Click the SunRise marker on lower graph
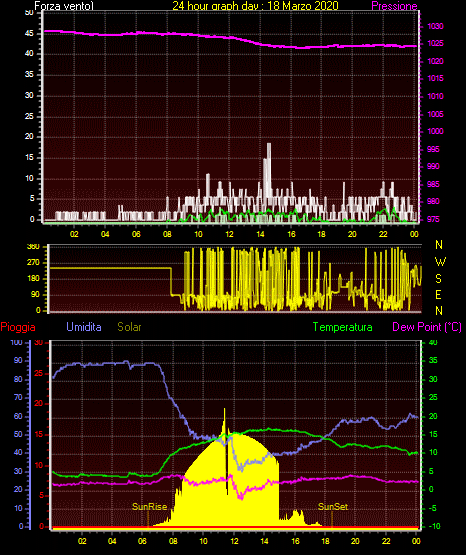 (149, 507)
